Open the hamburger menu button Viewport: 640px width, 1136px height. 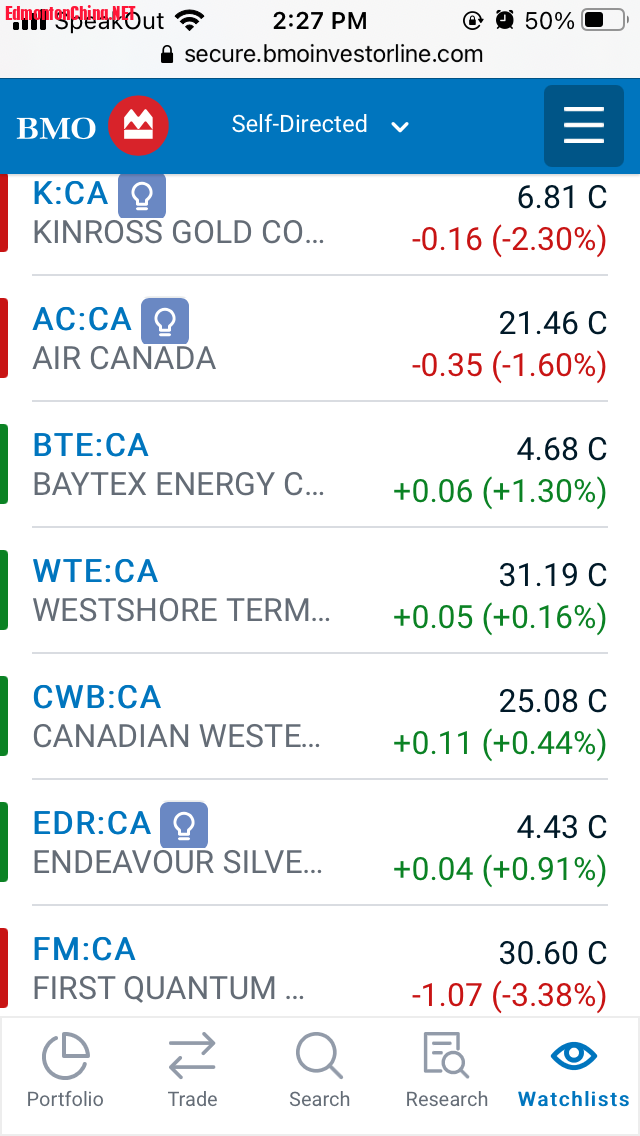pyautogui.click(x=583, y=126)
